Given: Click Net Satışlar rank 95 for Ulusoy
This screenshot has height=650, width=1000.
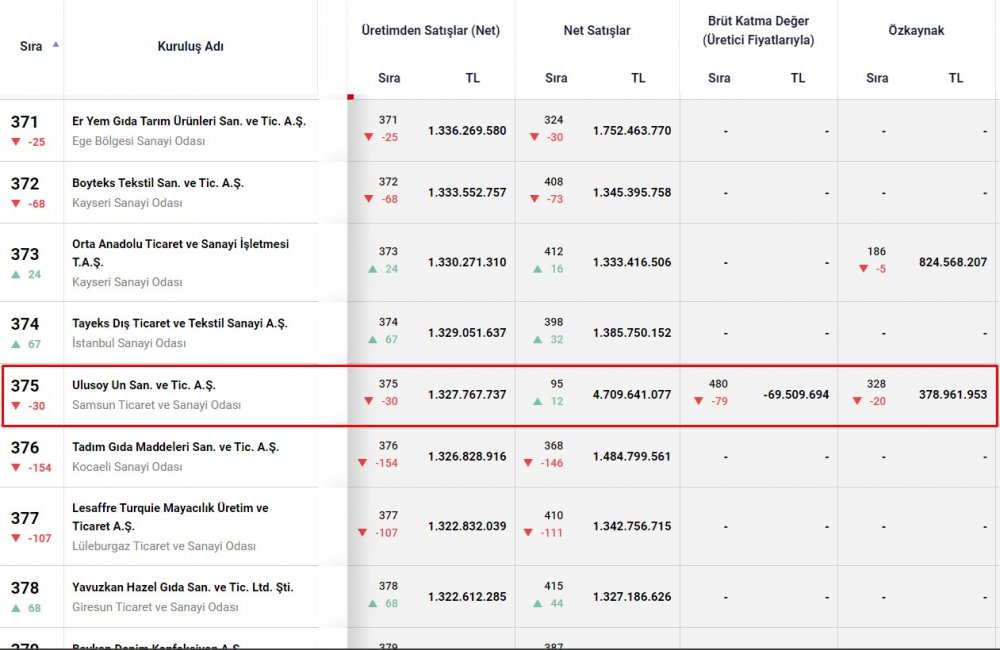Looking at the screenshot, I should 557,383.
